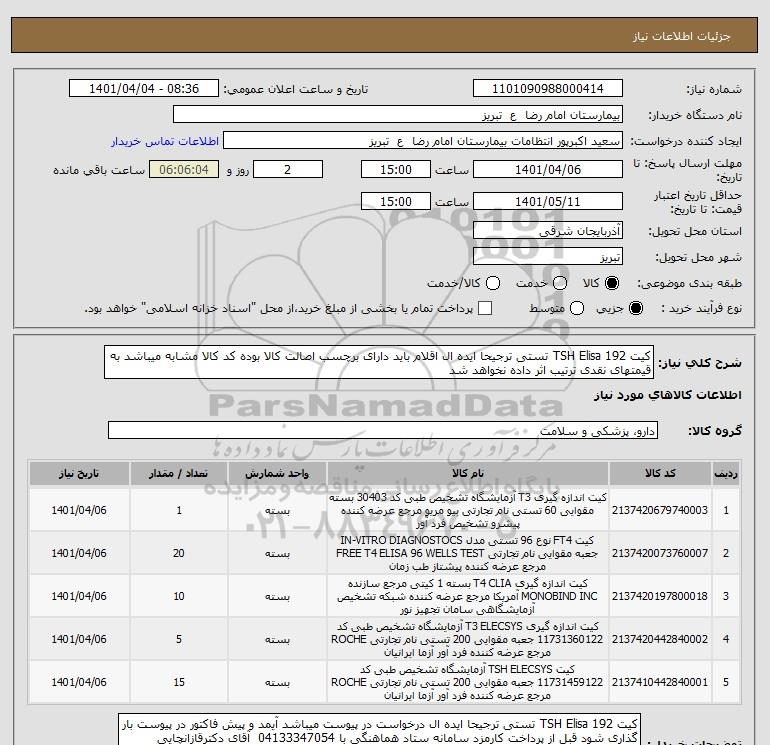Click the quantity 5 in row 4
This screenshot has width=770, height=745.
179,639
